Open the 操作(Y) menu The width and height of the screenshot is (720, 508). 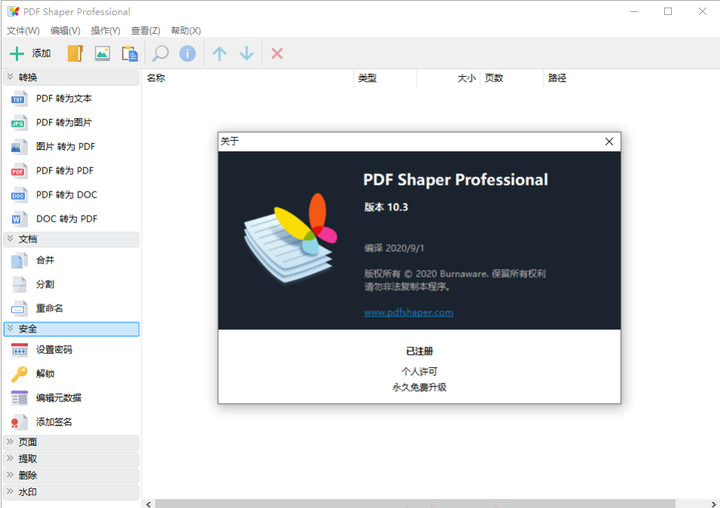pyautogui.click(x=106, y=31)
